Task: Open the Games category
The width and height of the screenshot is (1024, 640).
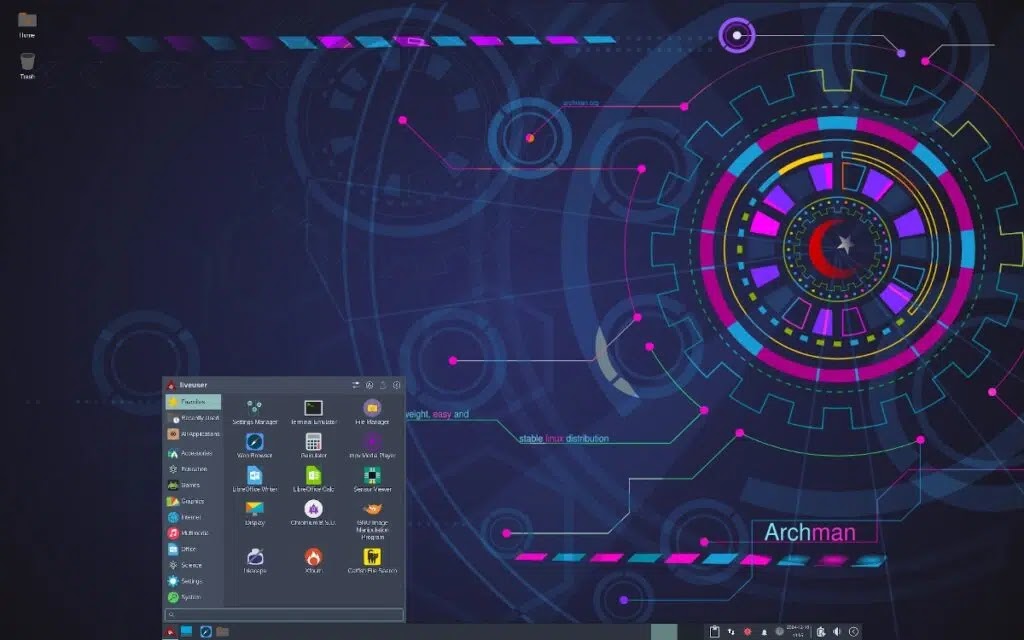Action: click(193, 485)
